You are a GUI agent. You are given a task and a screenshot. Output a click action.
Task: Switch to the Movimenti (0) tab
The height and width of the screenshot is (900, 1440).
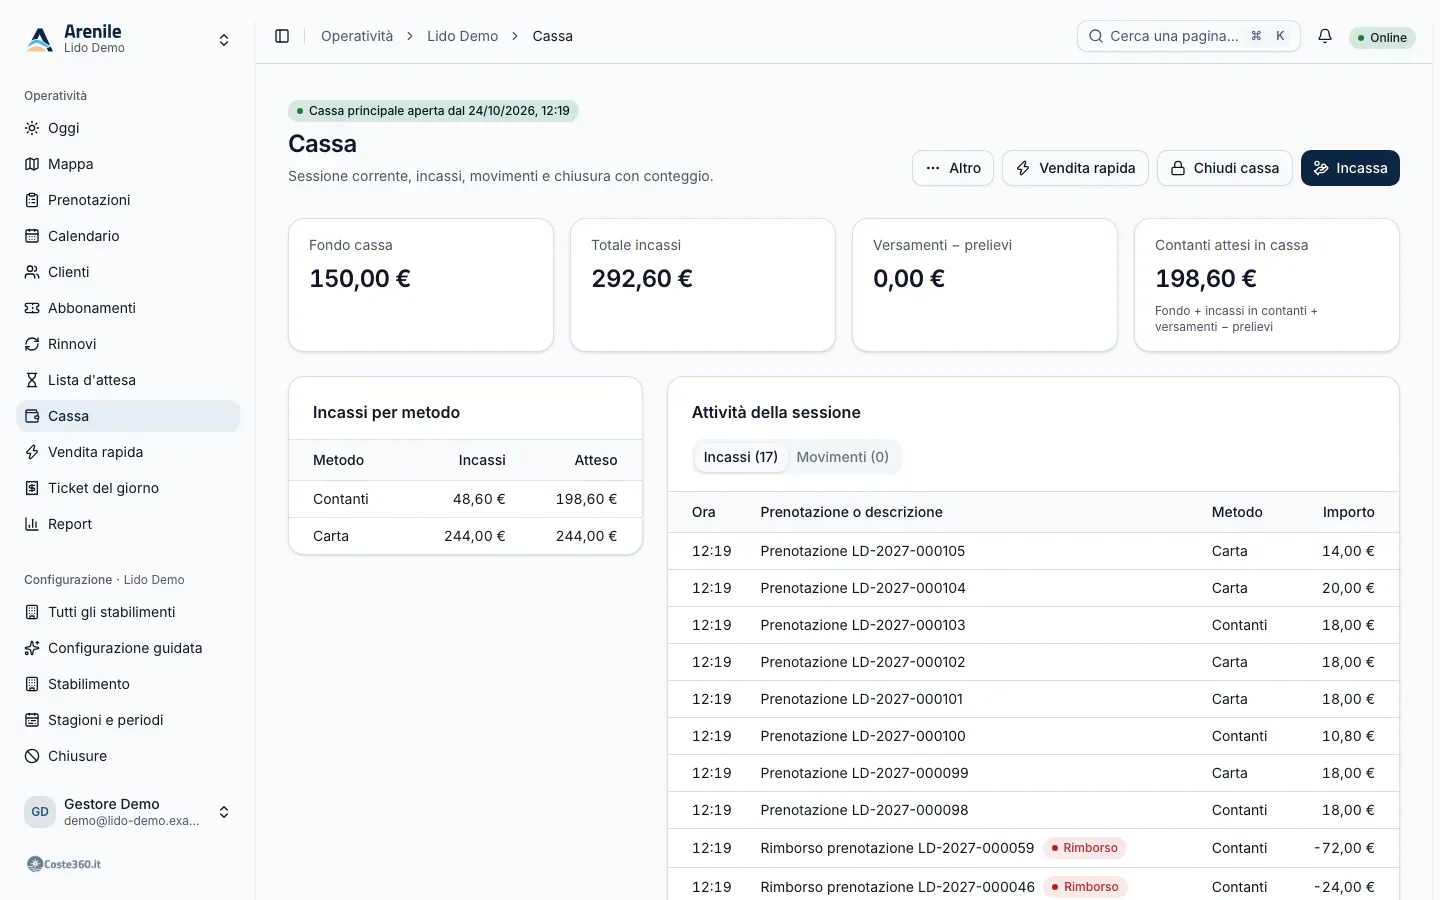[842, 457]
